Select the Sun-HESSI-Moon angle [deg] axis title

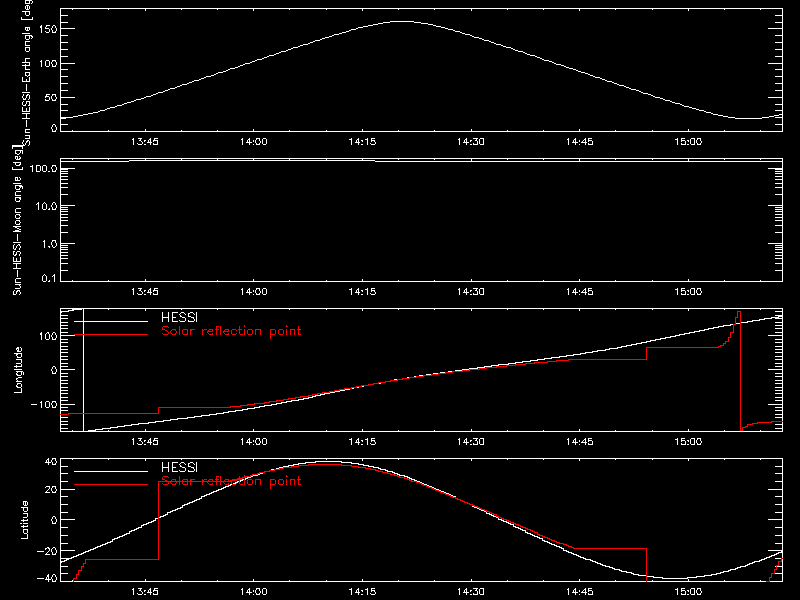click(x=17, y=220)
